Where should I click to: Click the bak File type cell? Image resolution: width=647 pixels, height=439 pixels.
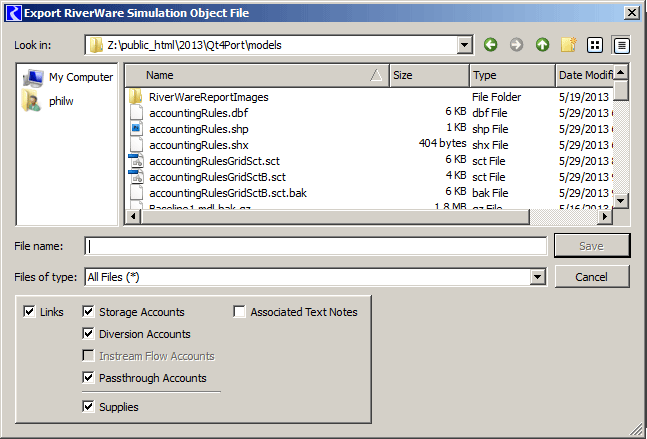(x=490, y=193)
